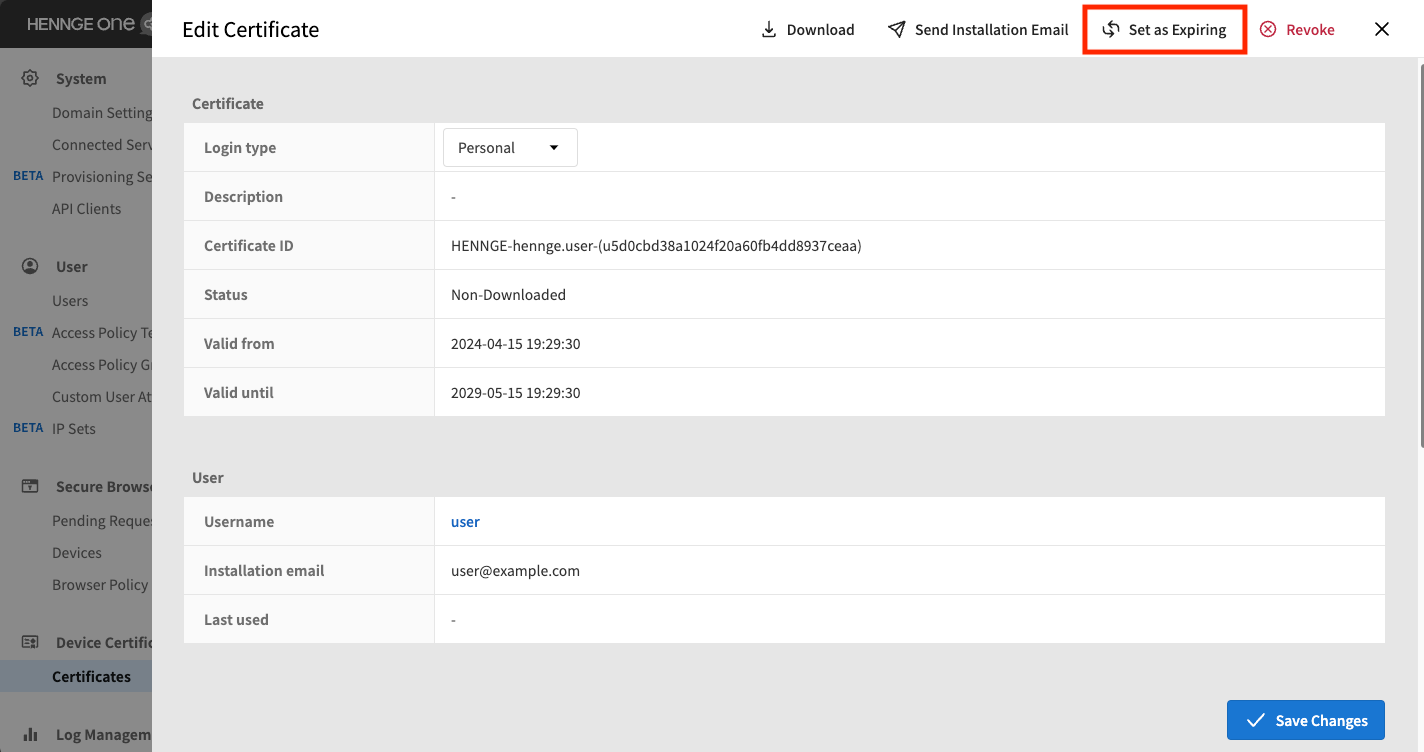Open the Login type Personal dropdown
Image resolution: width=1424 pixels, height=752 pixels.
pyautogui.click(x=510, y=147)
